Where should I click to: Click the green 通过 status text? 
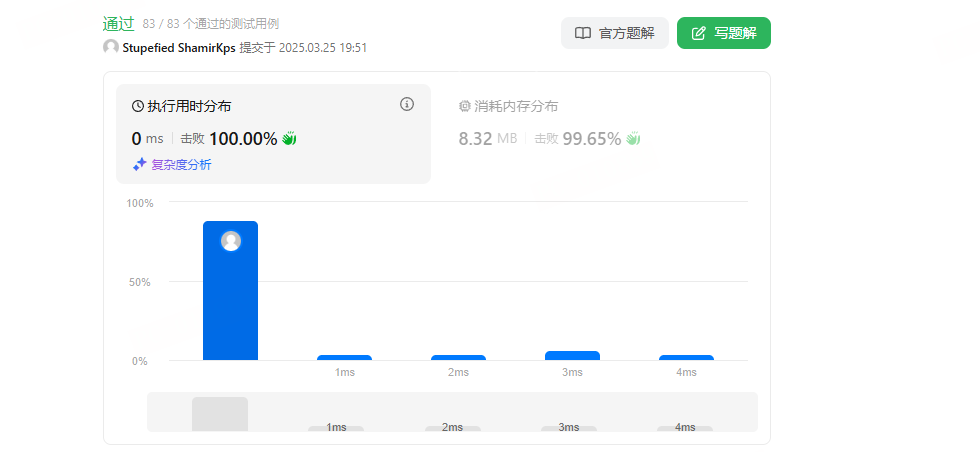[x=119, y=24]
